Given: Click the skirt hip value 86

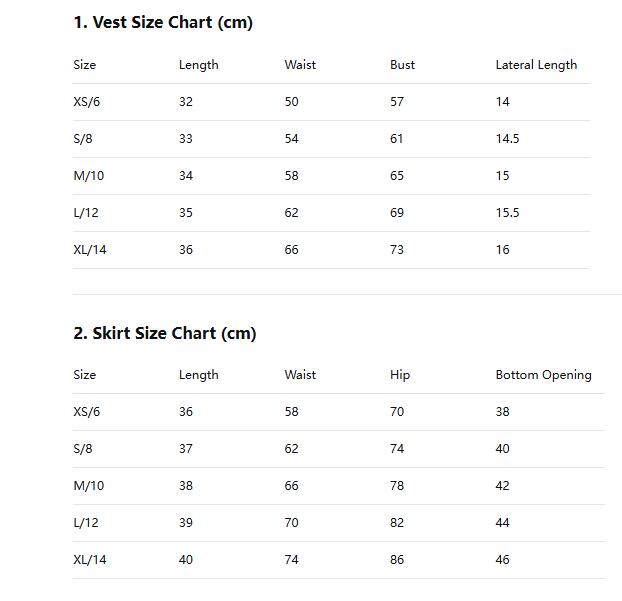Looking at the screenshot, I should coord(397,560).
